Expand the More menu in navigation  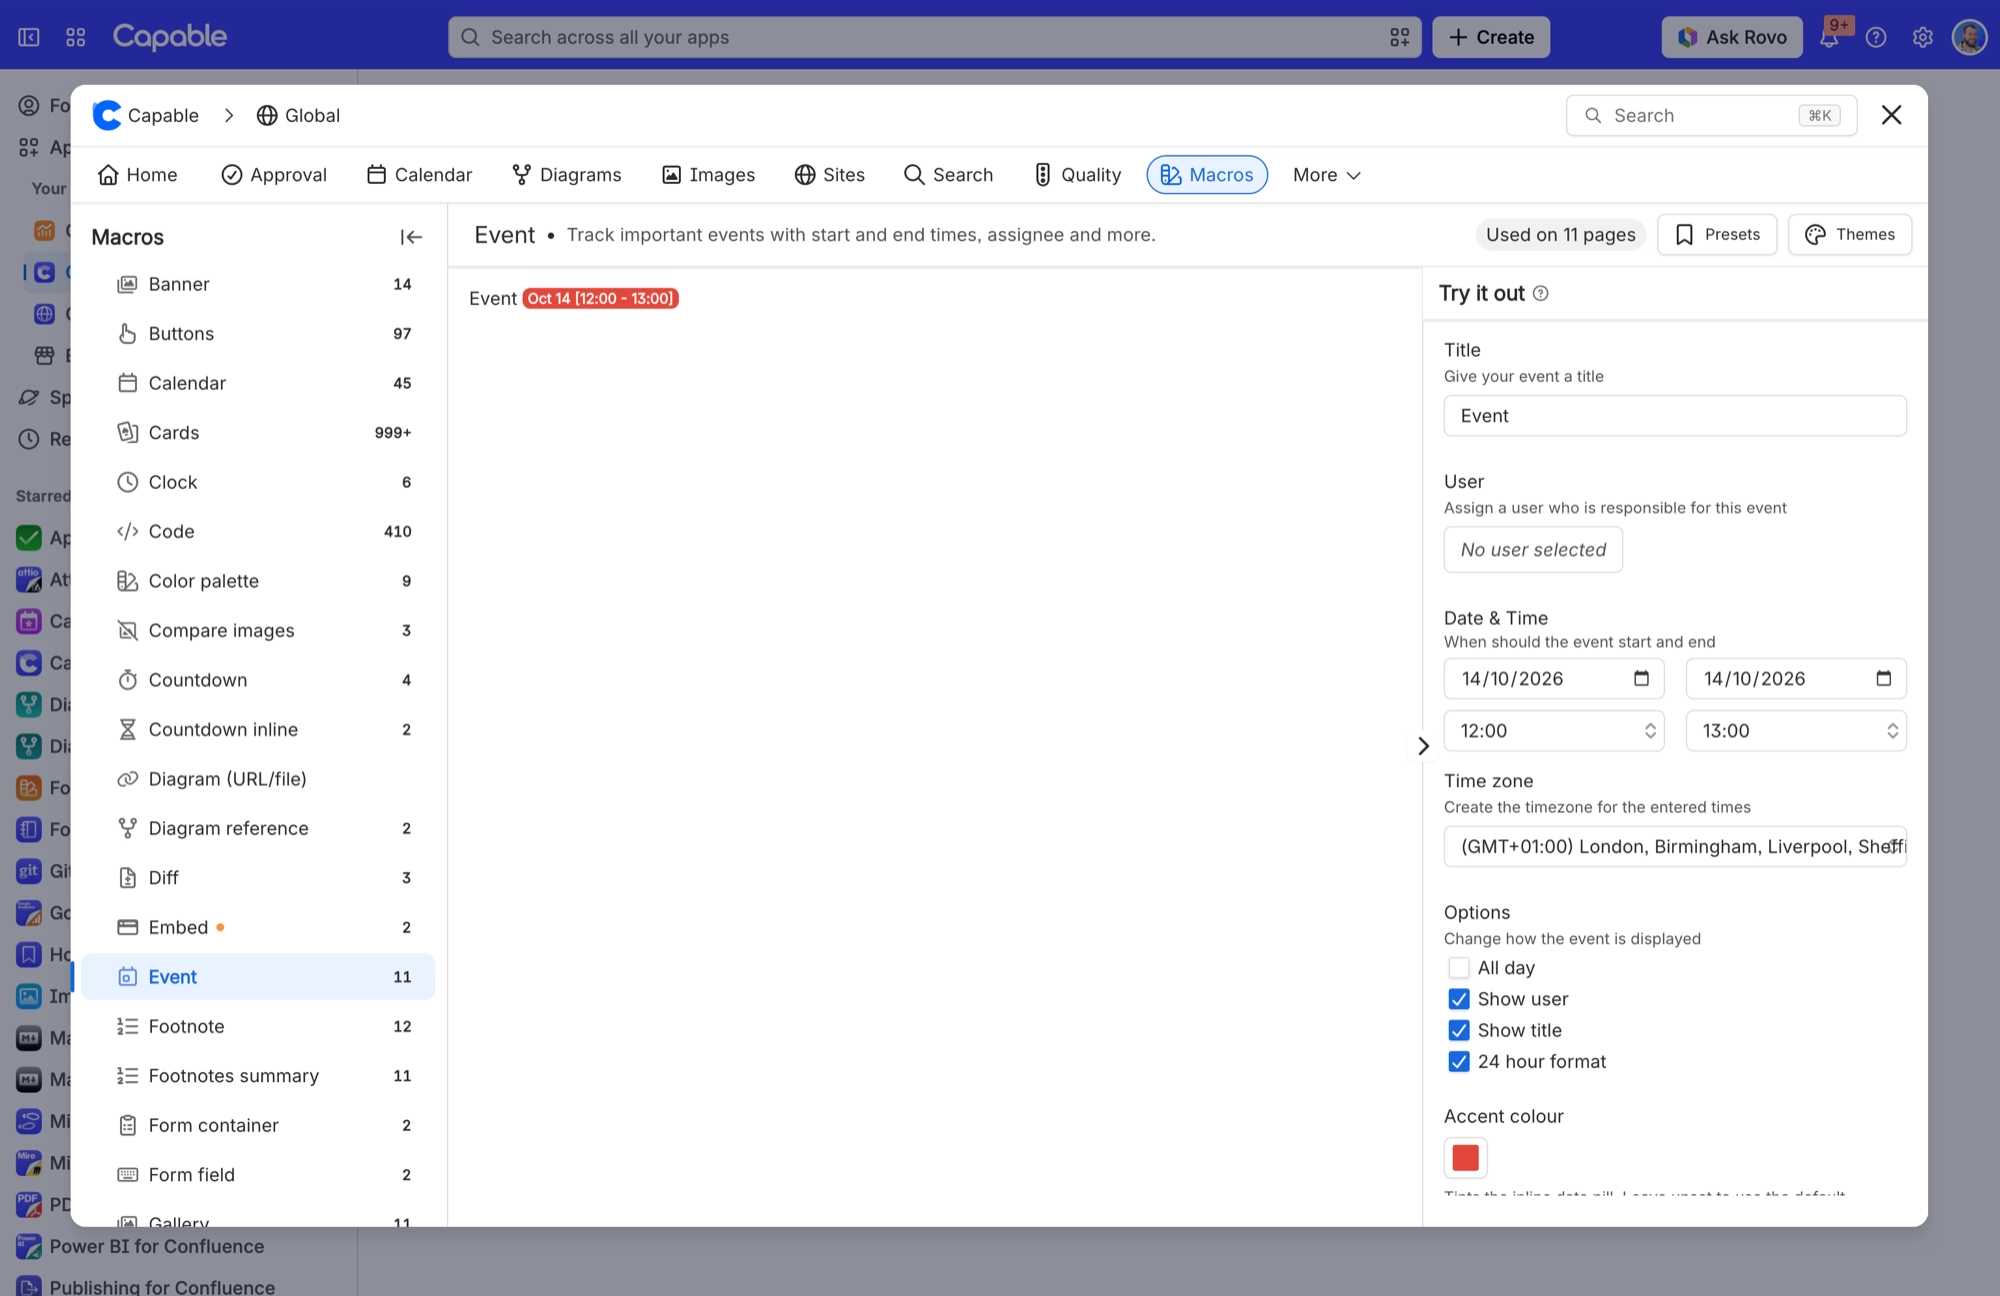[x=1326, y=175]
